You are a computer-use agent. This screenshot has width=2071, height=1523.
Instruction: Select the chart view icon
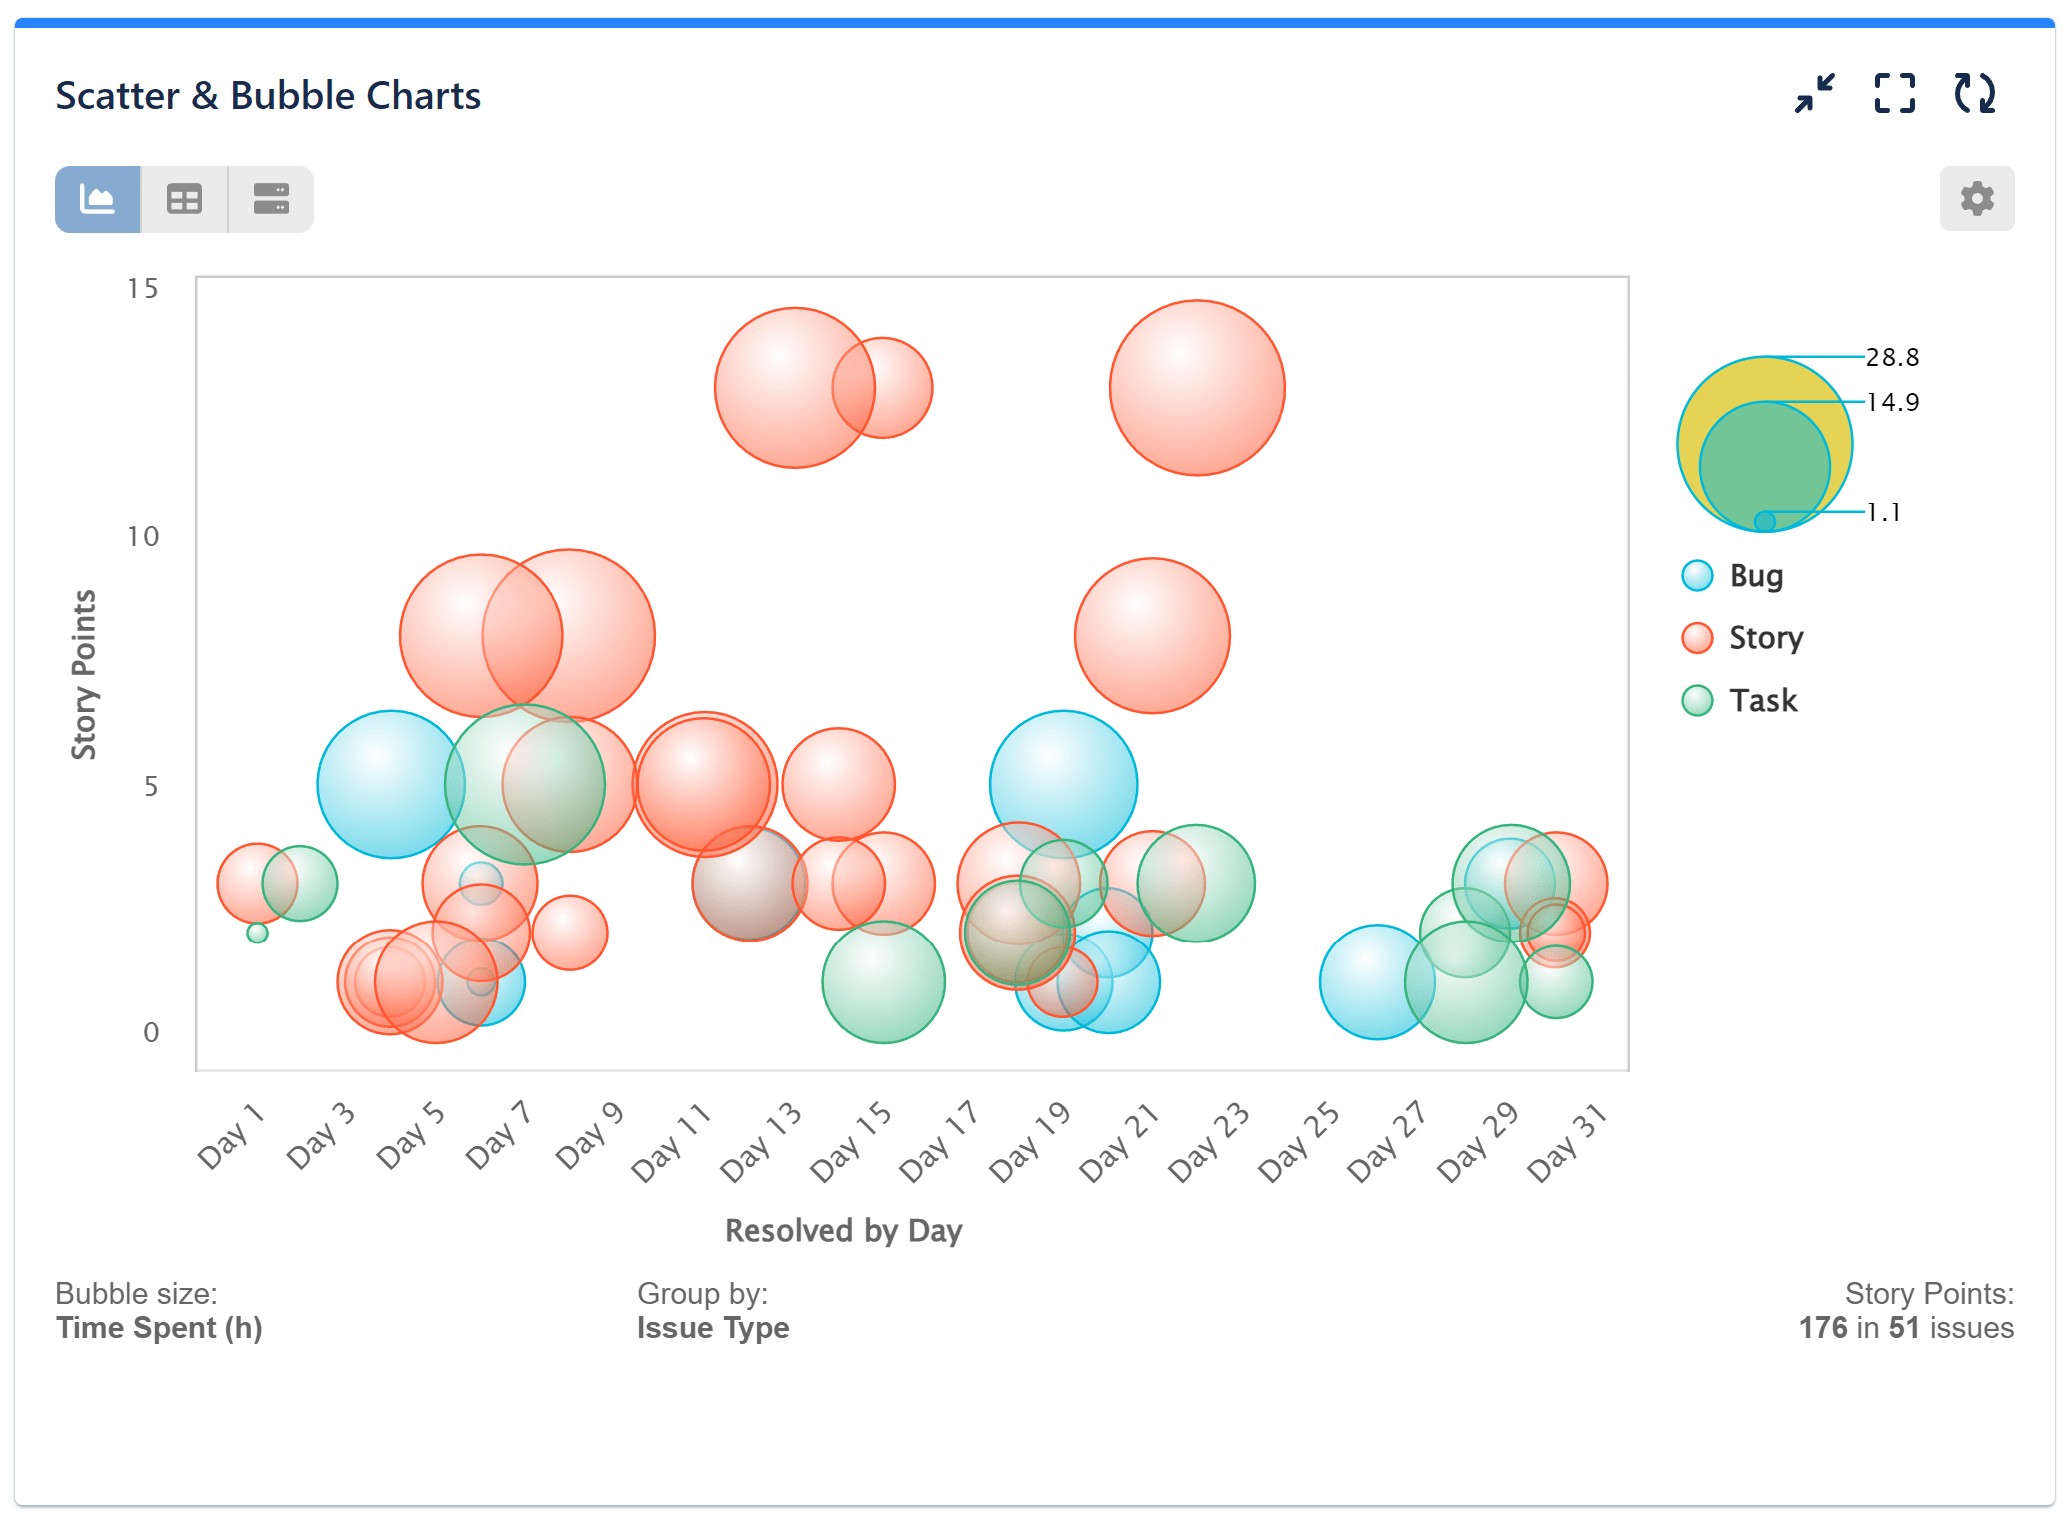[x=97, y=199]
